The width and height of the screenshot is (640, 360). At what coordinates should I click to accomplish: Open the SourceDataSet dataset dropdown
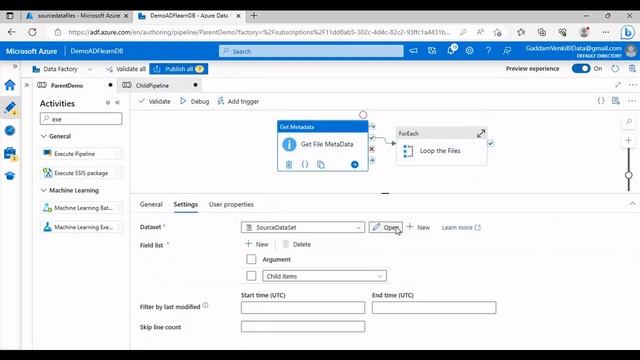(x=302, y=227)
